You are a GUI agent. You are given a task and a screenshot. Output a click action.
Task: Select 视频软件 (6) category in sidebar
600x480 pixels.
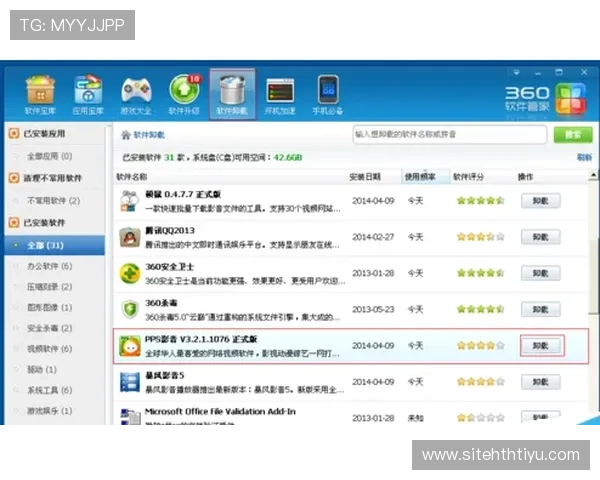(x=49, y=349)
